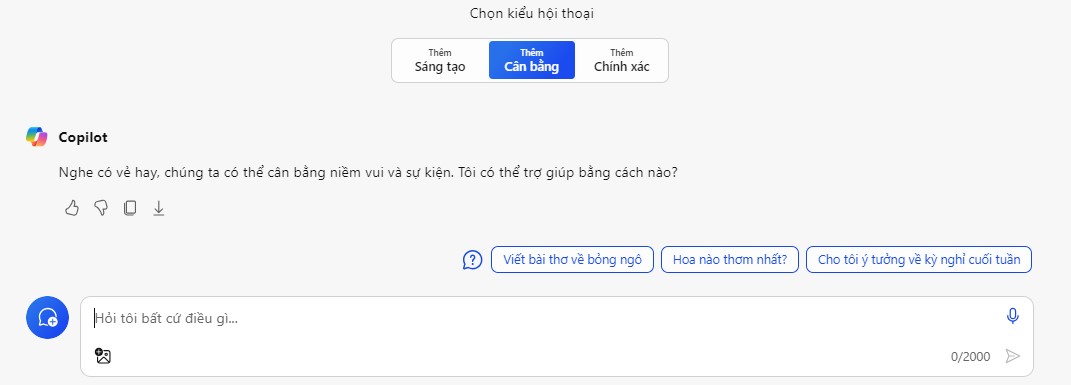Add an image using the picture icon

(103, 356)
